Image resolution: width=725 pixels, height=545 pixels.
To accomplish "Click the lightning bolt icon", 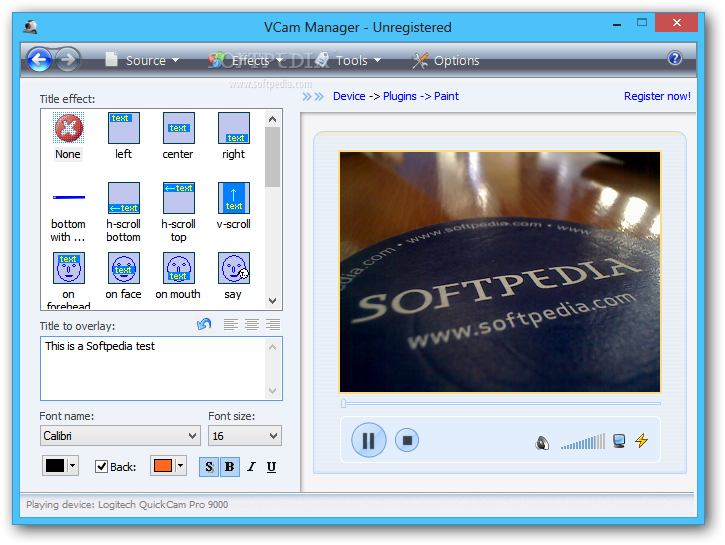I will (x=641, y=441).
